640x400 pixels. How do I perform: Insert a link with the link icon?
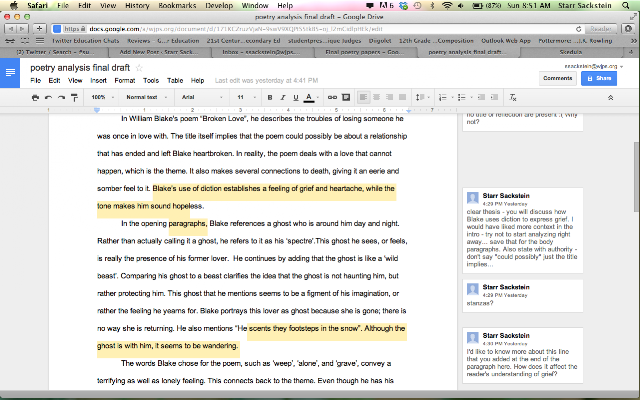pyautogui.click(x=332, y=97)
